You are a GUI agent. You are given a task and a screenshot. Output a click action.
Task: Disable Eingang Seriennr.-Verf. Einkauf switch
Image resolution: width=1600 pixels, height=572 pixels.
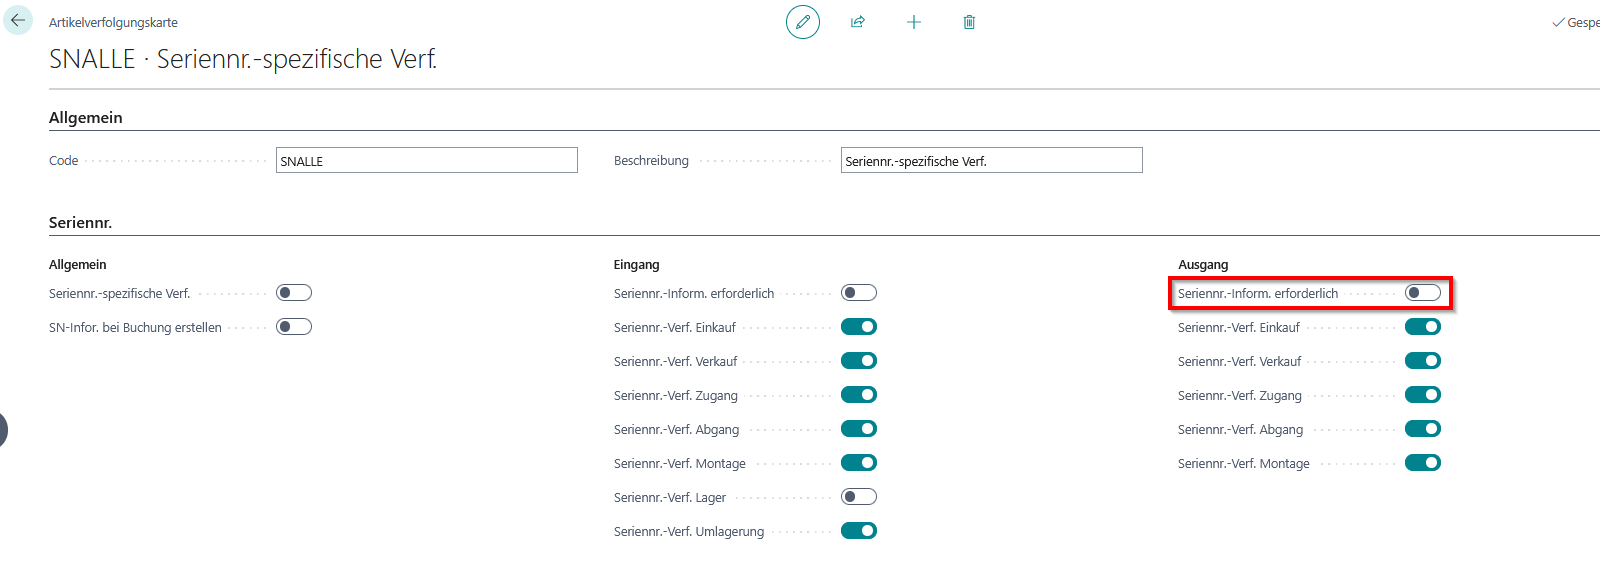click(x=858, y=327)
